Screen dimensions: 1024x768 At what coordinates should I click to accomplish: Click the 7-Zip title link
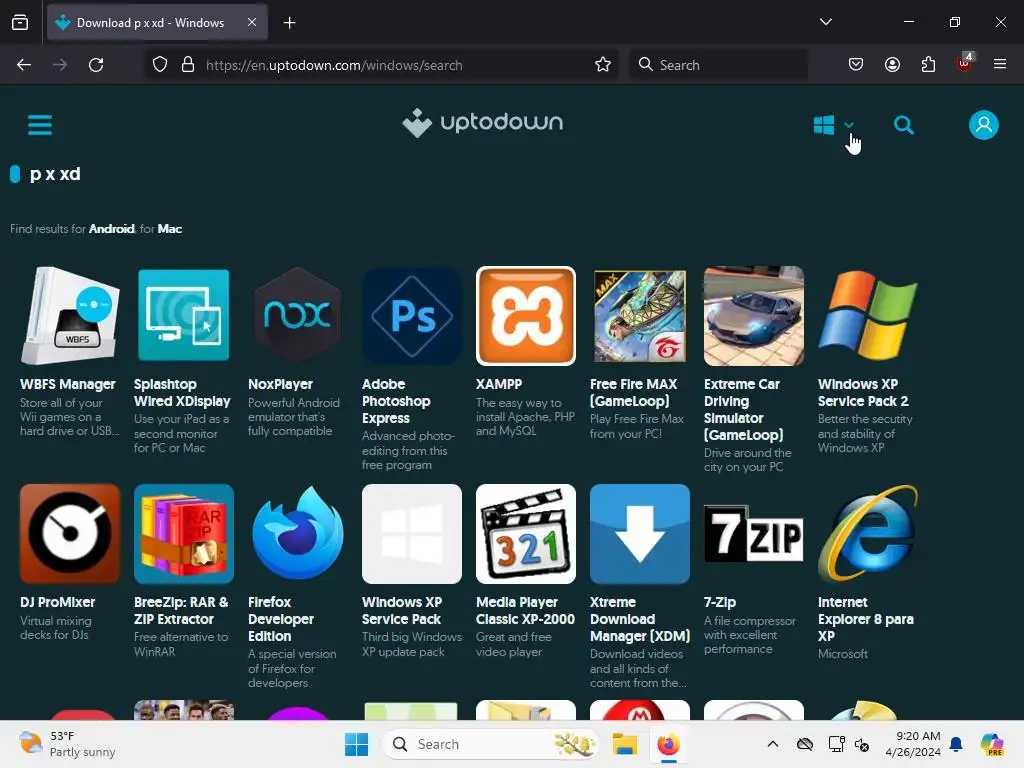click(x=720, y=602)
